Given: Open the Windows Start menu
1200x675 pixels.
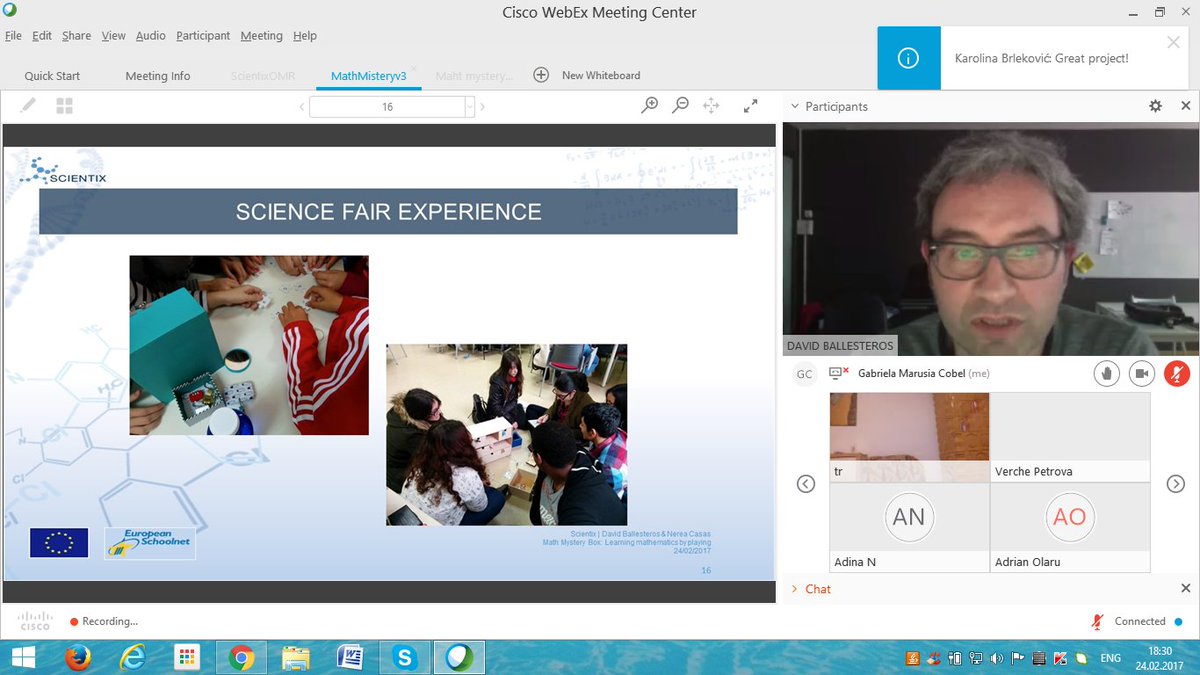Looking at the screenshot, I should (x=24, y=657).
